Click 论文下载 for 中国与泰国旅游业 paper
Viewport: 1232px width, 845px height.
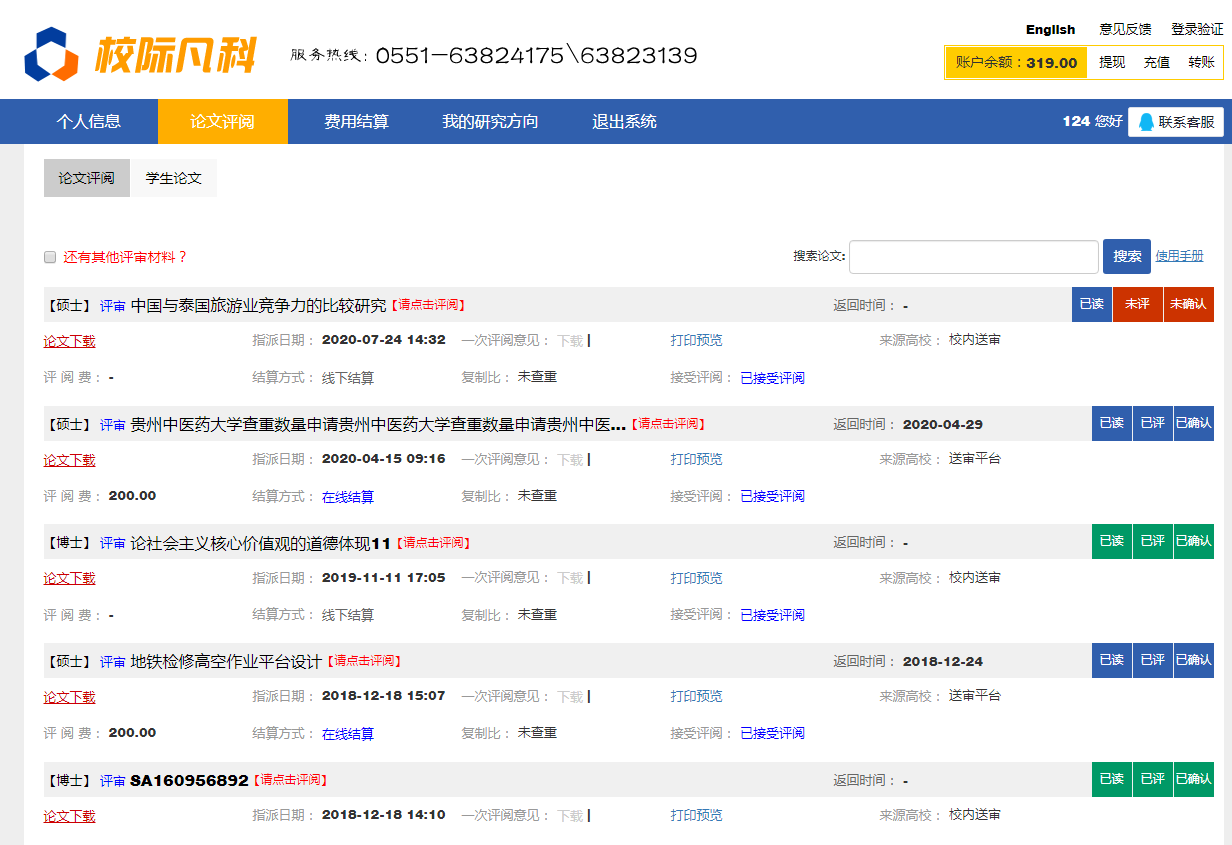[69, 341]
